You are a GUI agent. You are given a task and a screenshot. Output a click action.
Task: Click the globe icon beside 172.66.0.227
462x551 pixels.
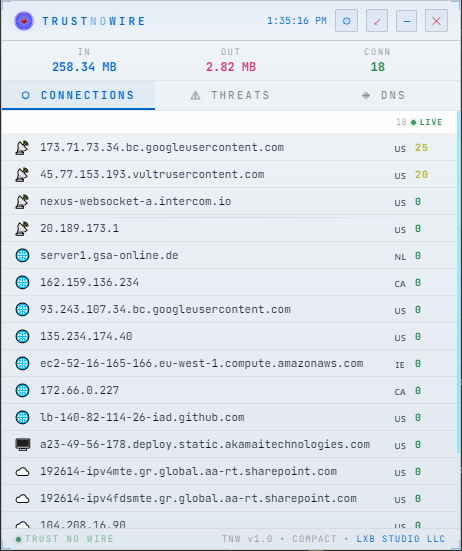[22, 390]
